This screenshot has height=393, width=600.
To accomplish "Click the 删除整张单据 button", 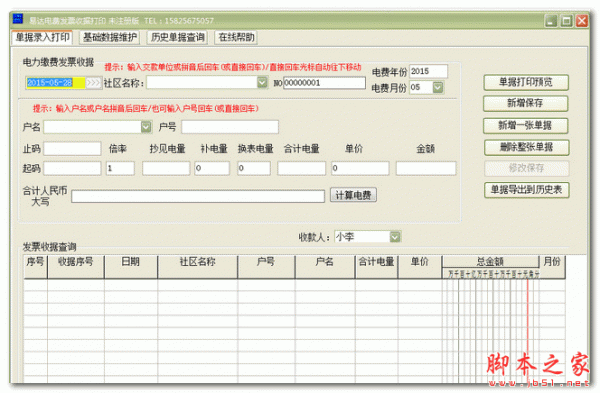I will point(526,147).
